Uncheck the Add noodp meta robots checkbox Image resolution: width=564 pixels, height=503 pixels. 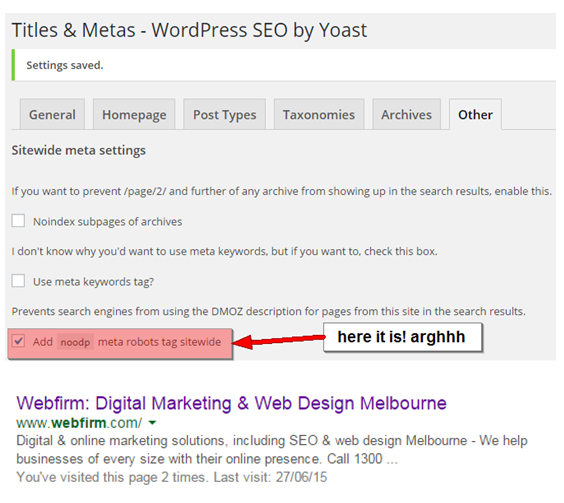tap(18, 341)
